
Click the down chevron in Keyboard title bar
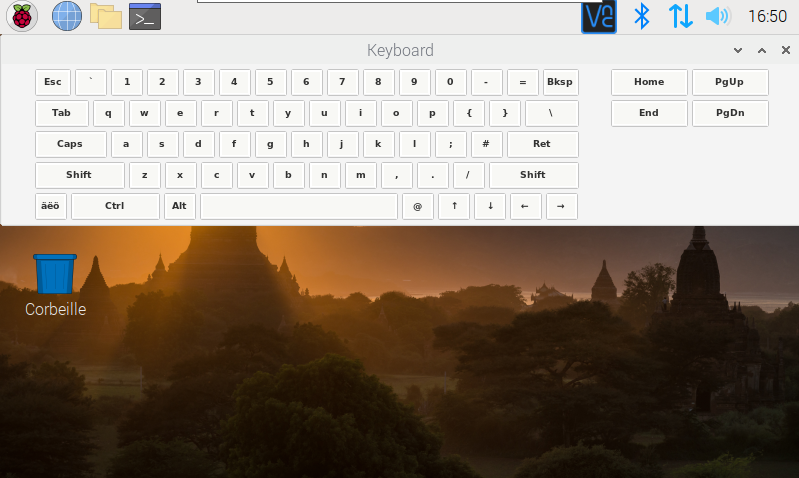[x=737, y=50]
